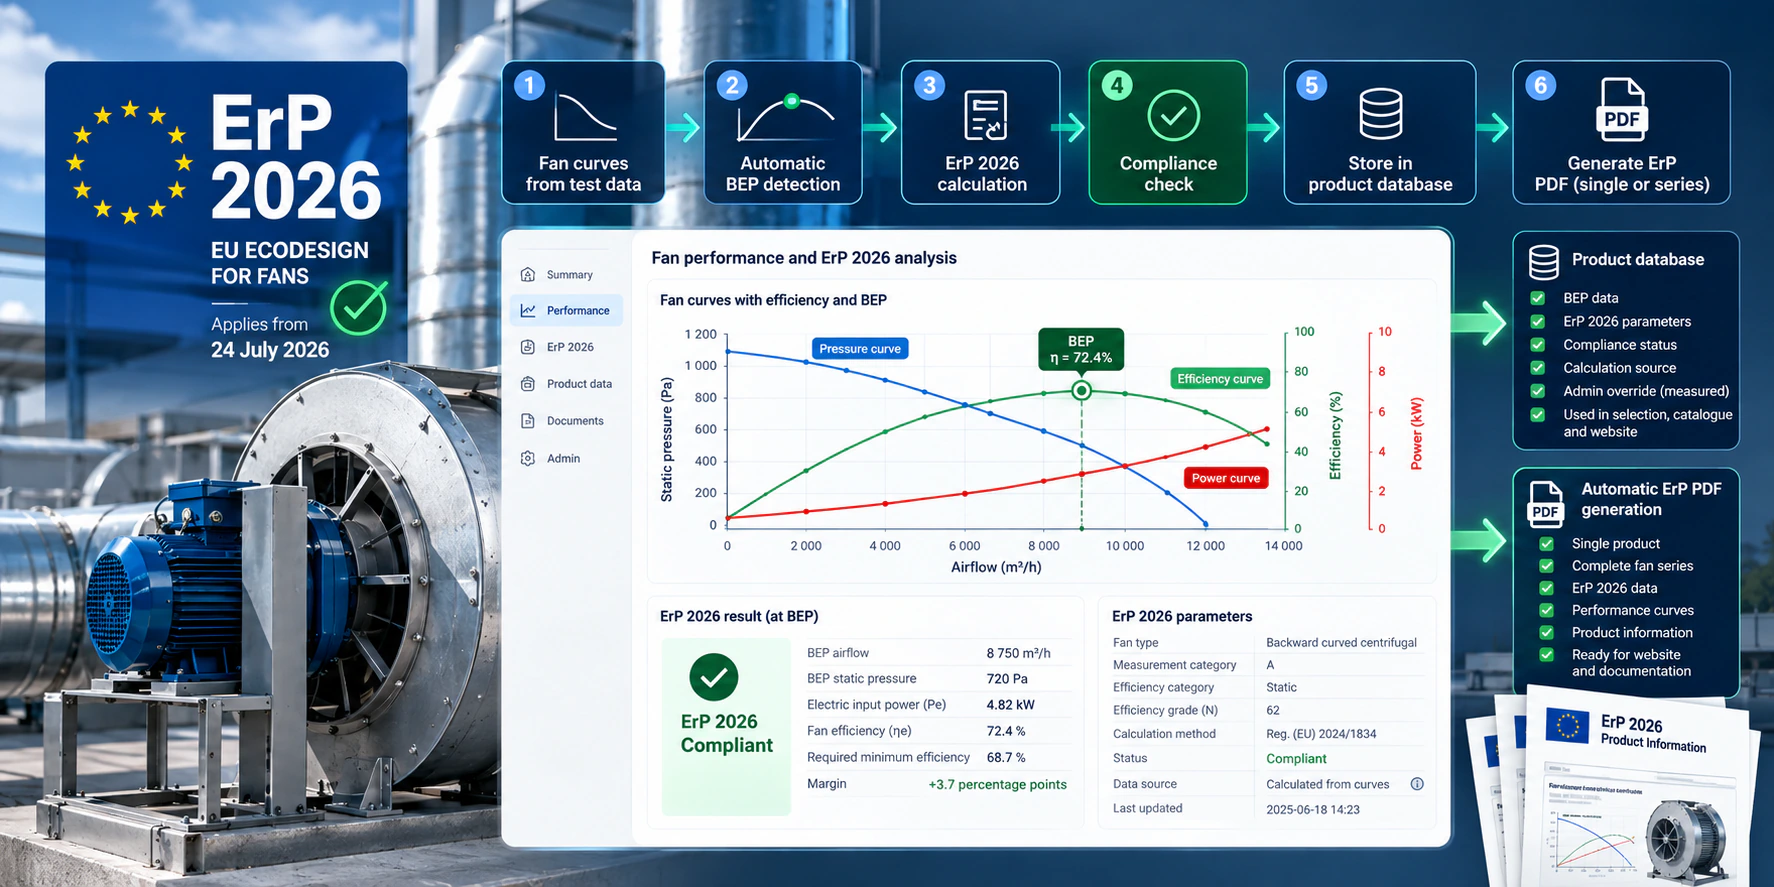1774x887 pixels.
Task: Click the Backward curved centrifugal fan type value
Action: (1341, 643)
